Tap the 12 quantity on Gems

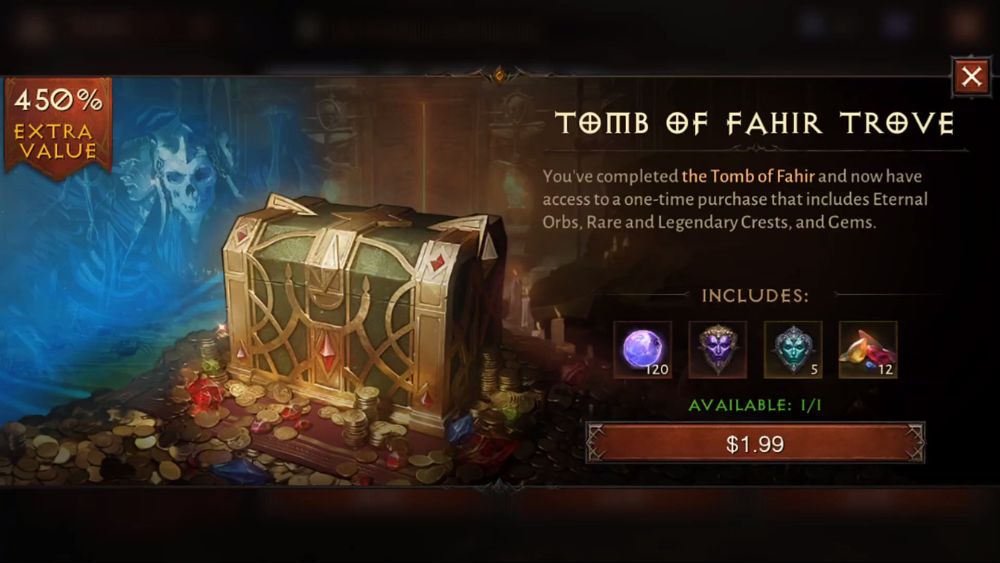[x=885, y=369]
